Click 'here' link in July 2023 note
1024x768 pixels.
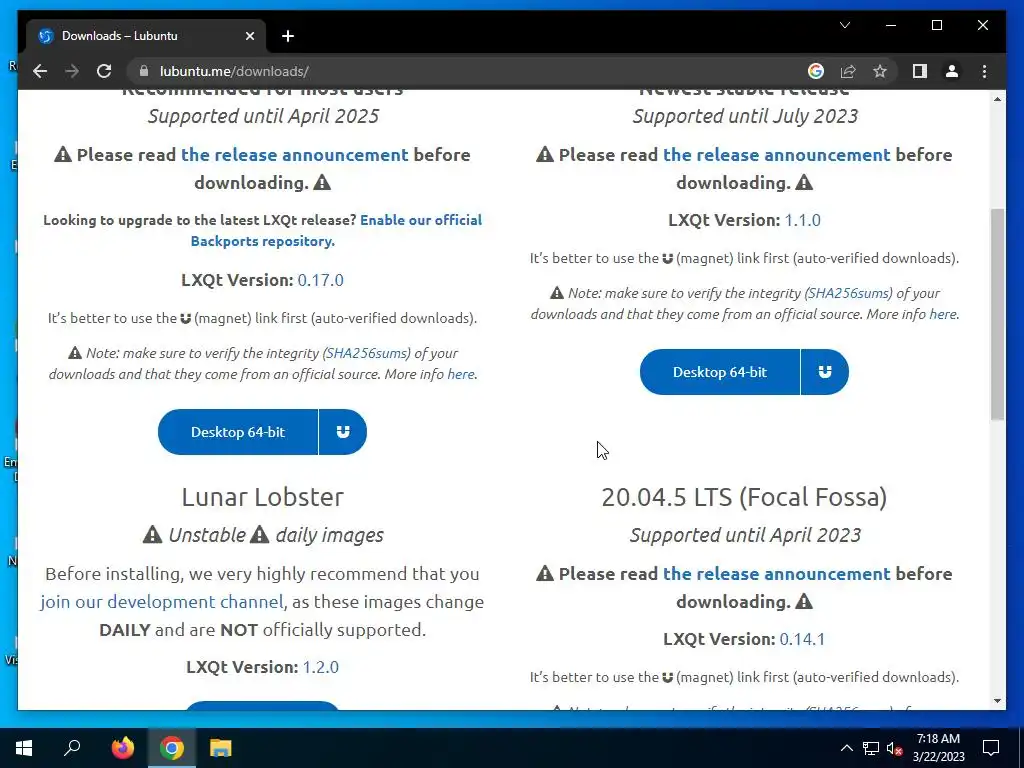click(x=943, y=314)
